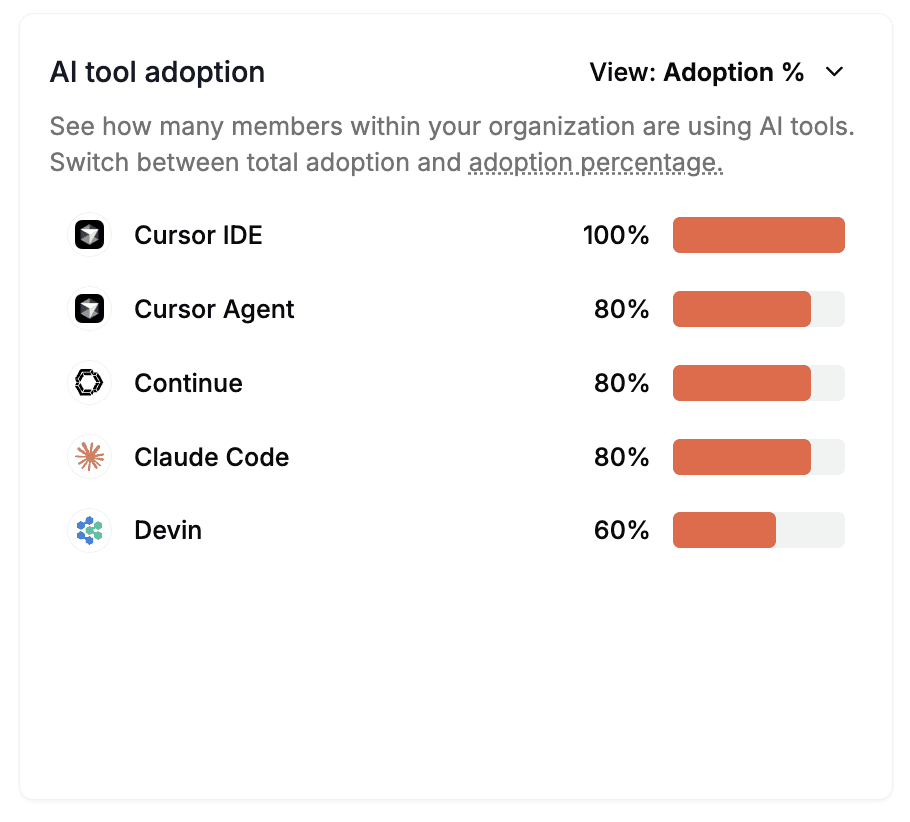Screen dimensions: 910x822
Task: Click the Continue adoption bar
Action: 758,383
